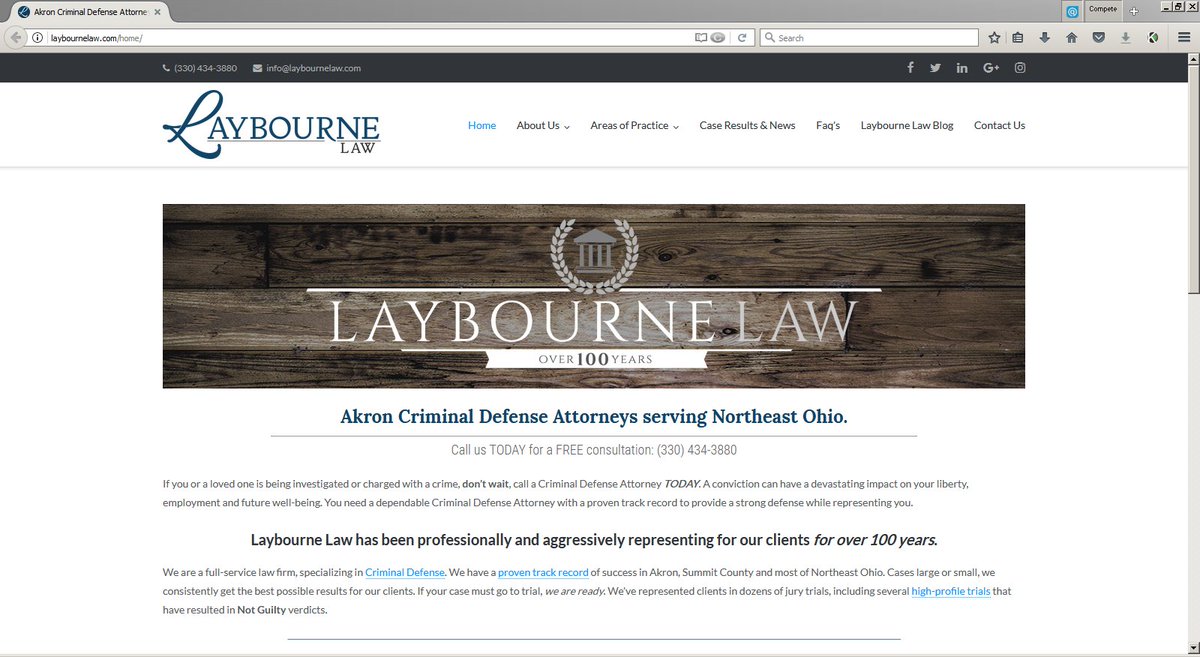The image size is (1200, 657).
Task: Bookmark this page with the star
Action: 994,38
